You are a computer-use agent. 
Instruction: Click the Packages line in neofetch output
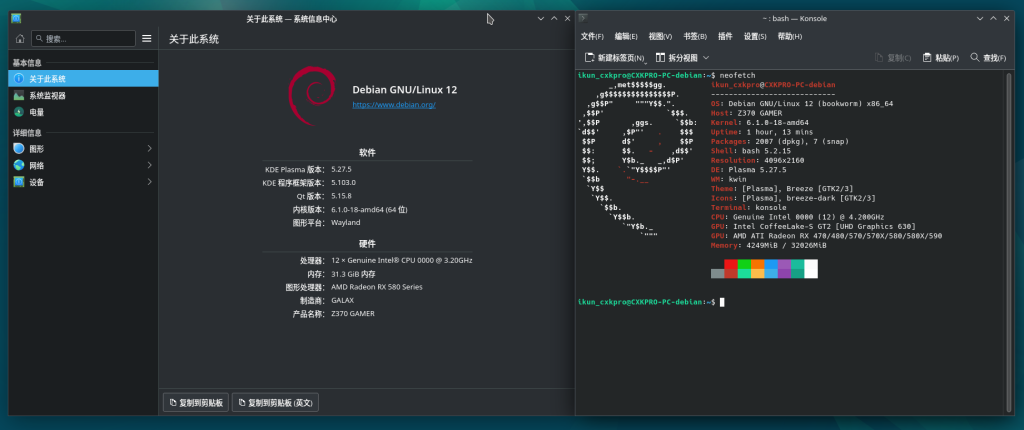pyautogui.click(x=778, y=141)
